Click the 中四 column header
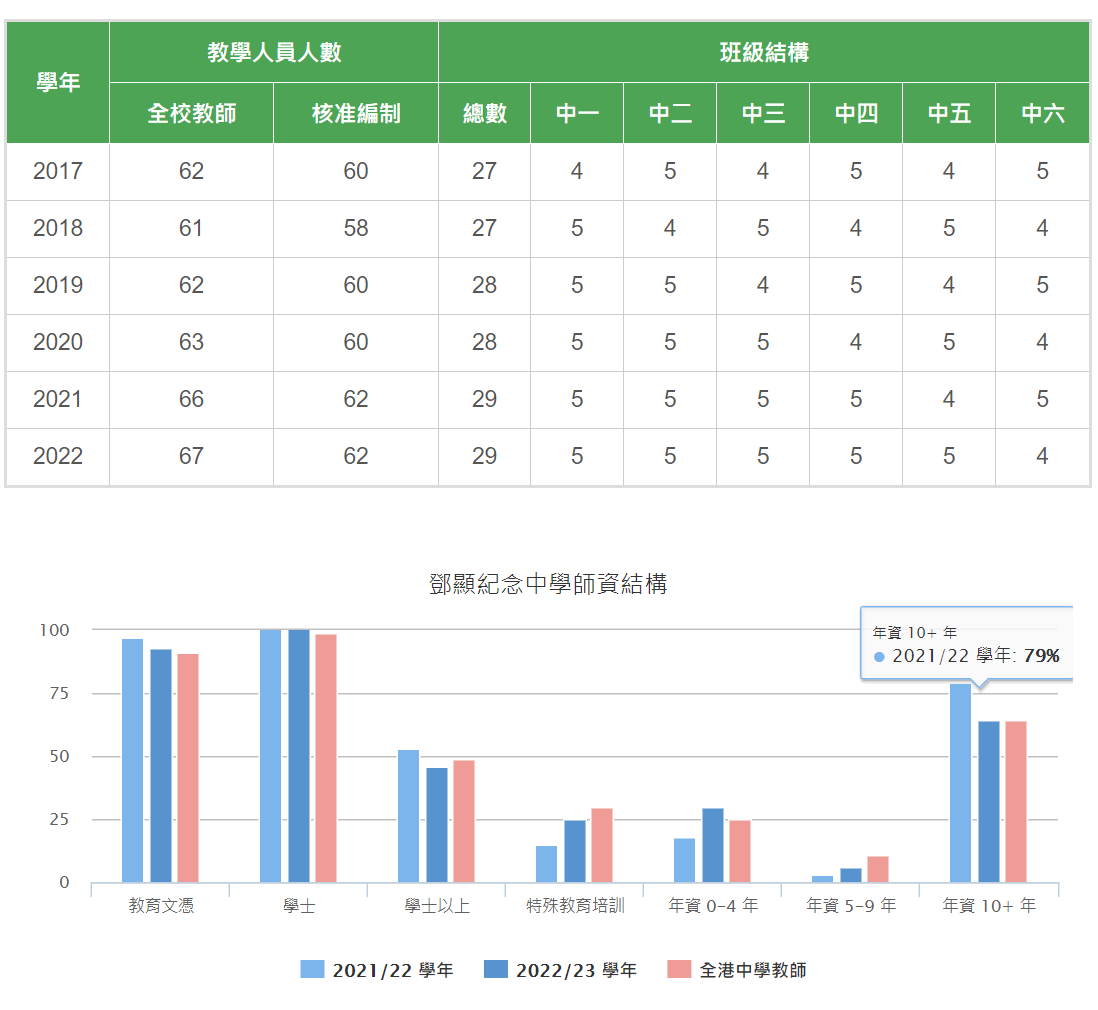Viewport: 1098px width, 1010px height. pyautogui.click(x=856, y=113)
